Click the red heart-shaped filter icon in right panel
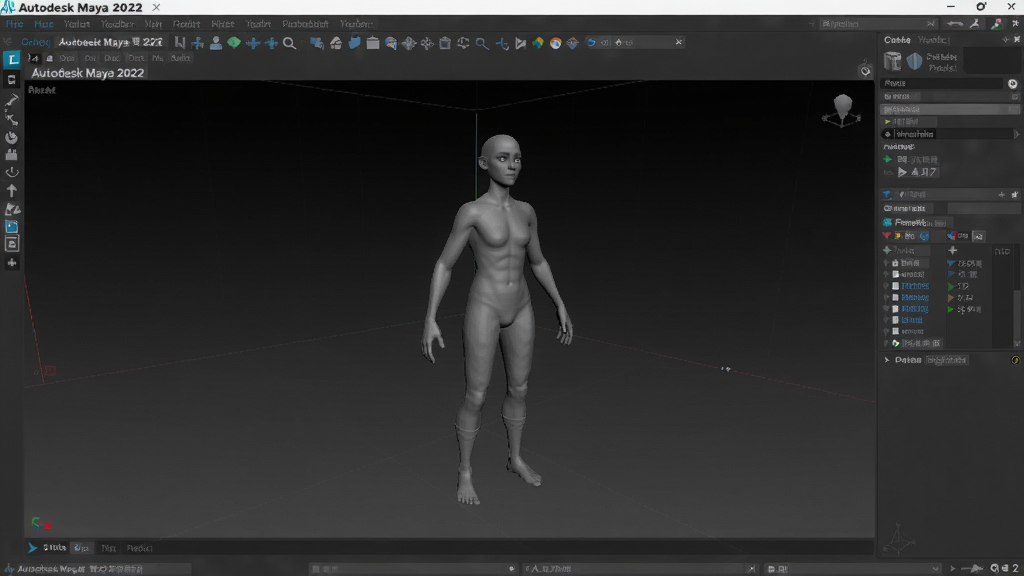This screenshot has height=576, width=1024. click(x=886, y=236)
